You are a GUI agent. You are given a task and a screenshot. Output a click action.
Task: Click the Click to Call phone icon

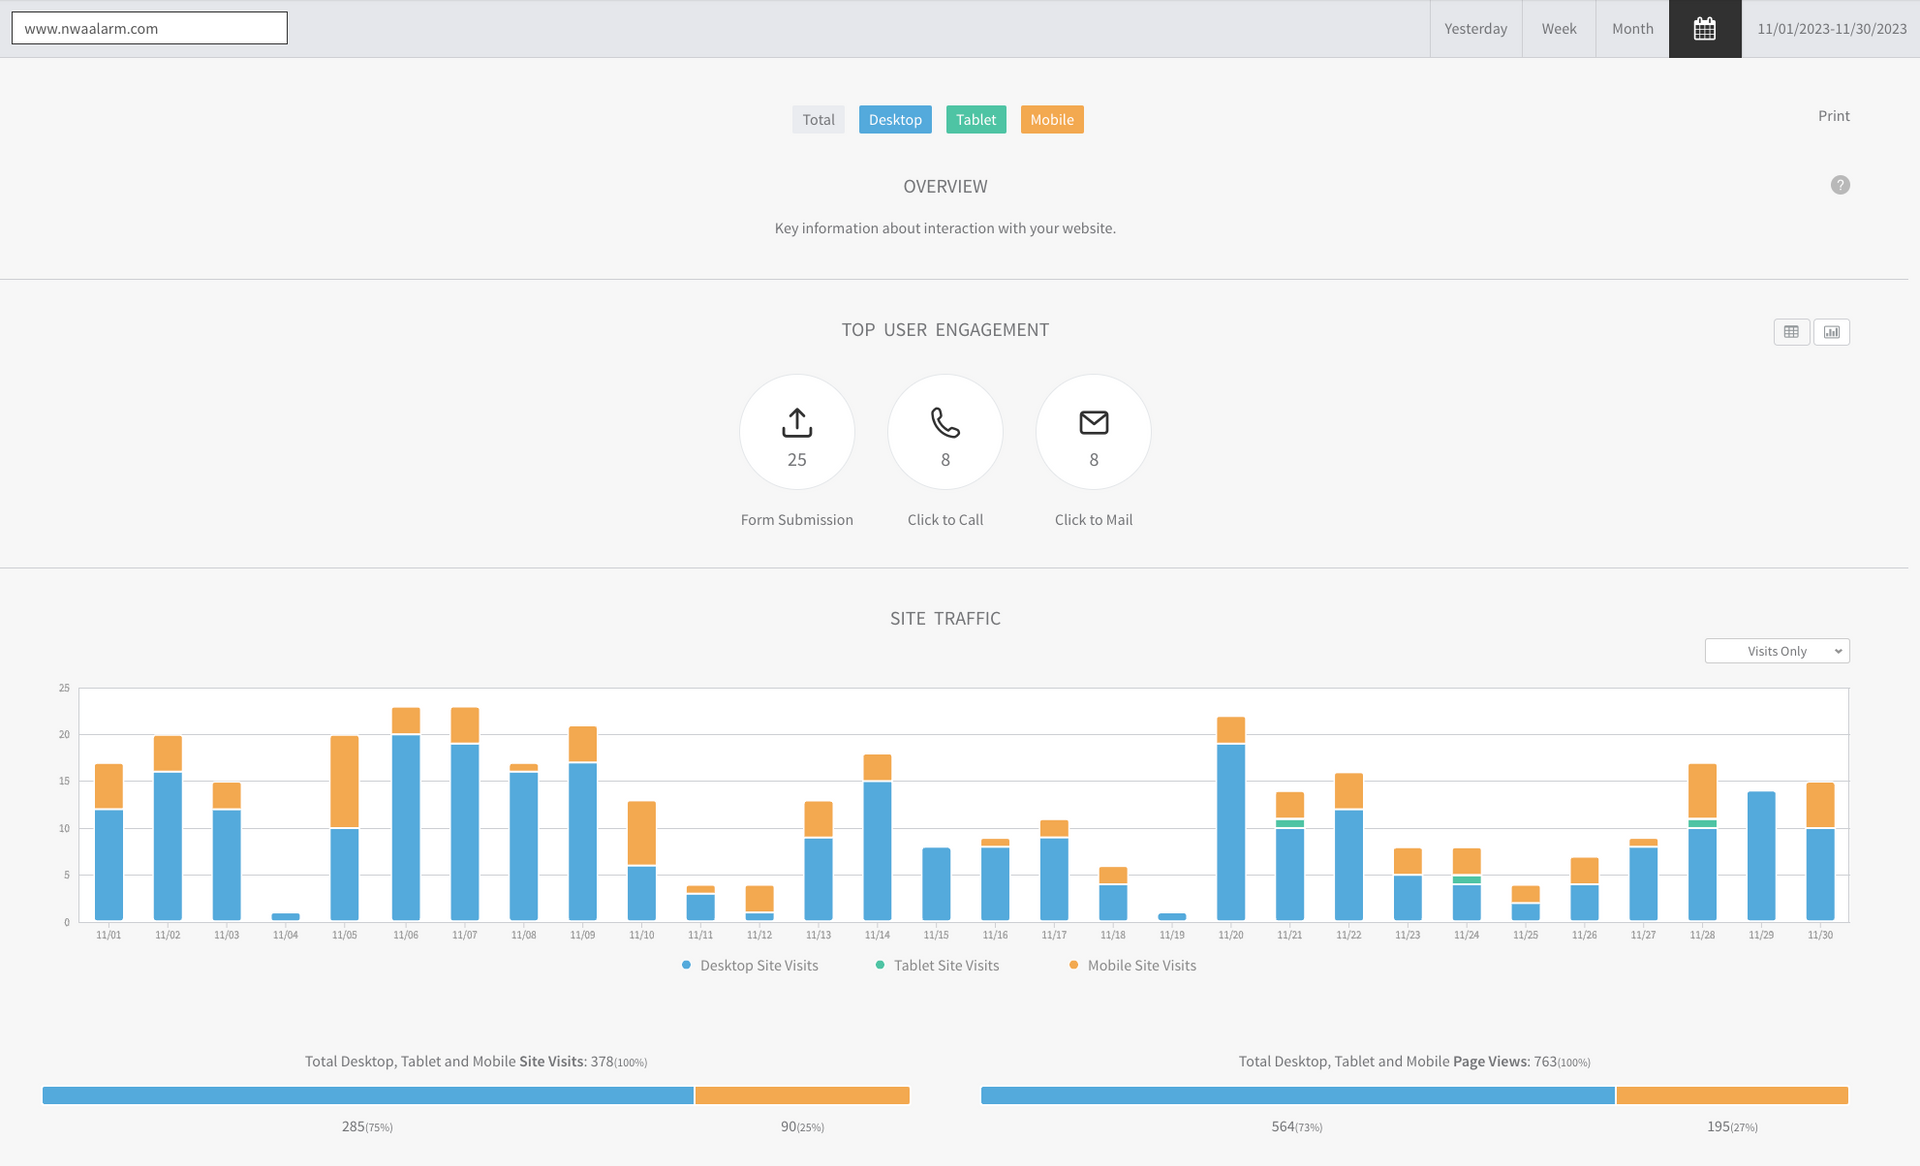click(945, 423)
